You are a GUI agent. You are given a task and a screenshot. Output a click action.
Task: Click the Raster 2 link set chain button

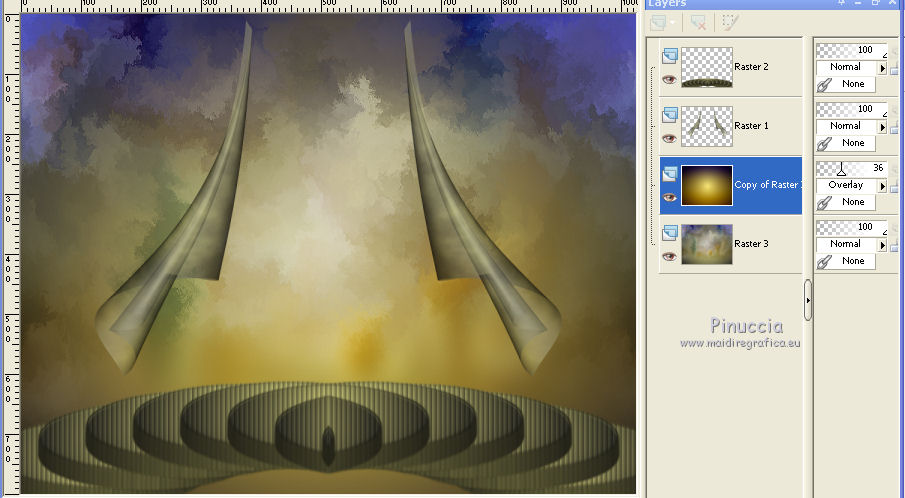pyautogui.click(x=846, y=84)
